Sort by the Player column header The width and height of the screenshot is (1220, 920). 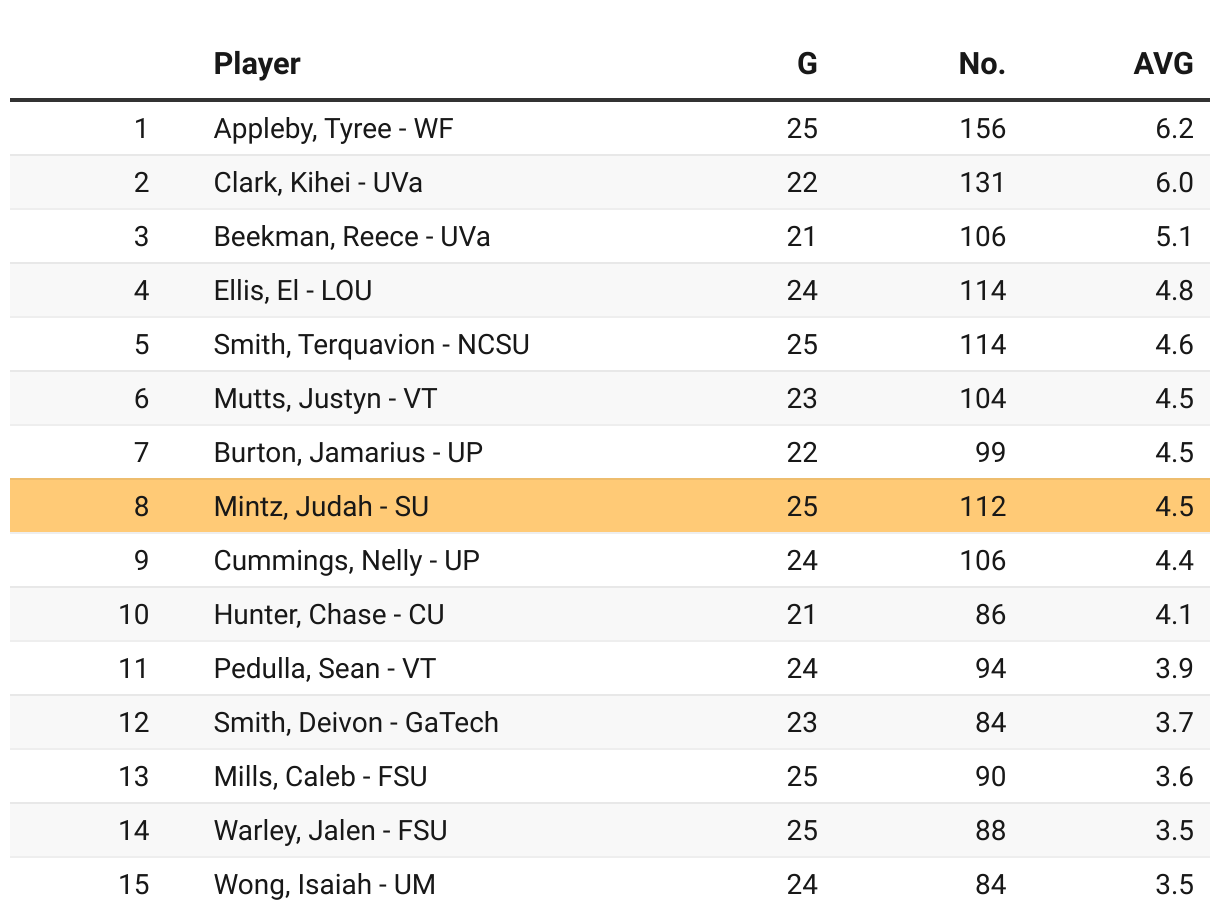257,64
